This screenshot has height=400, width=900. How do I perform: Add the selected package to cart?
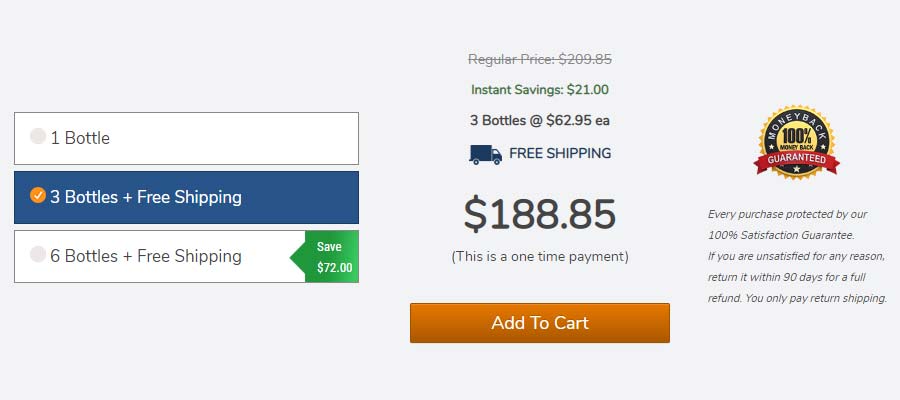540,323
